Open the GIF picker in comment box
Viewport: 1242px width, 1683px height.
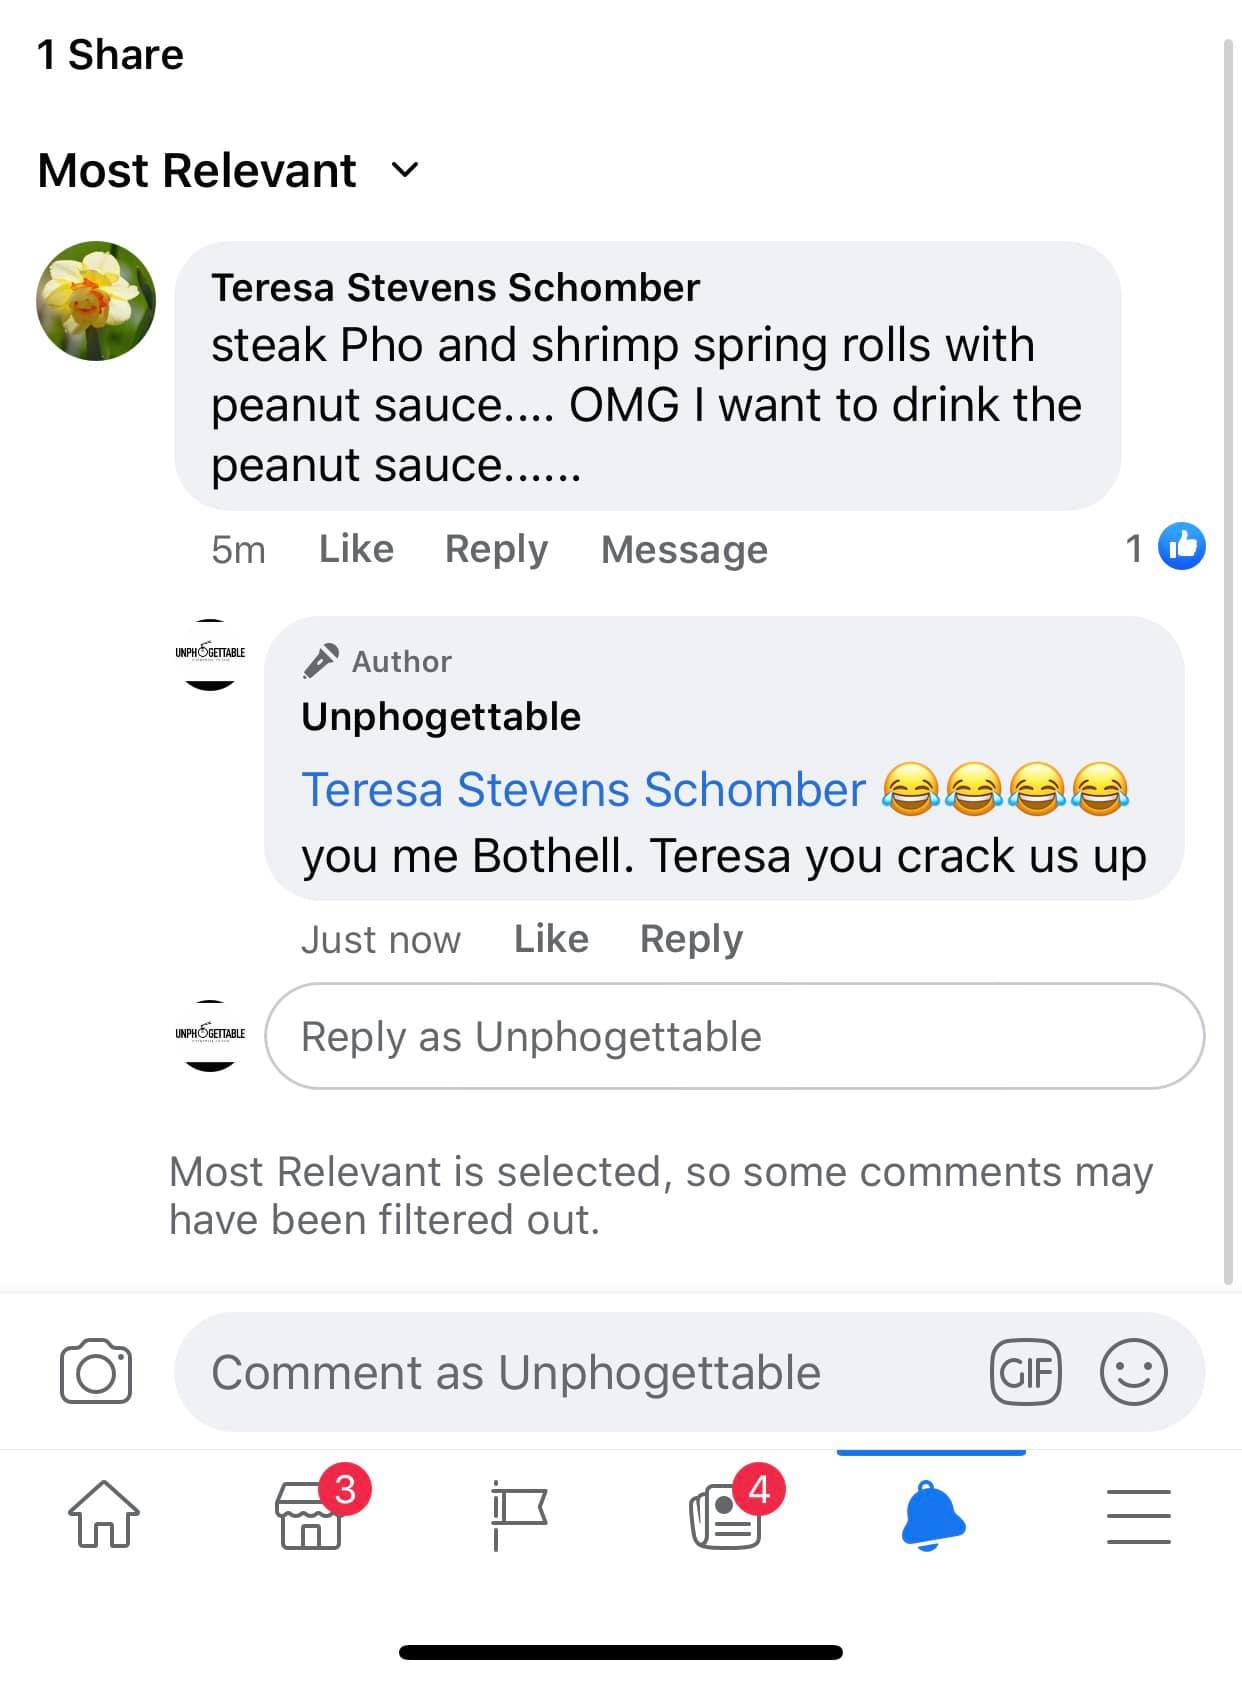coord(1025,1372)
